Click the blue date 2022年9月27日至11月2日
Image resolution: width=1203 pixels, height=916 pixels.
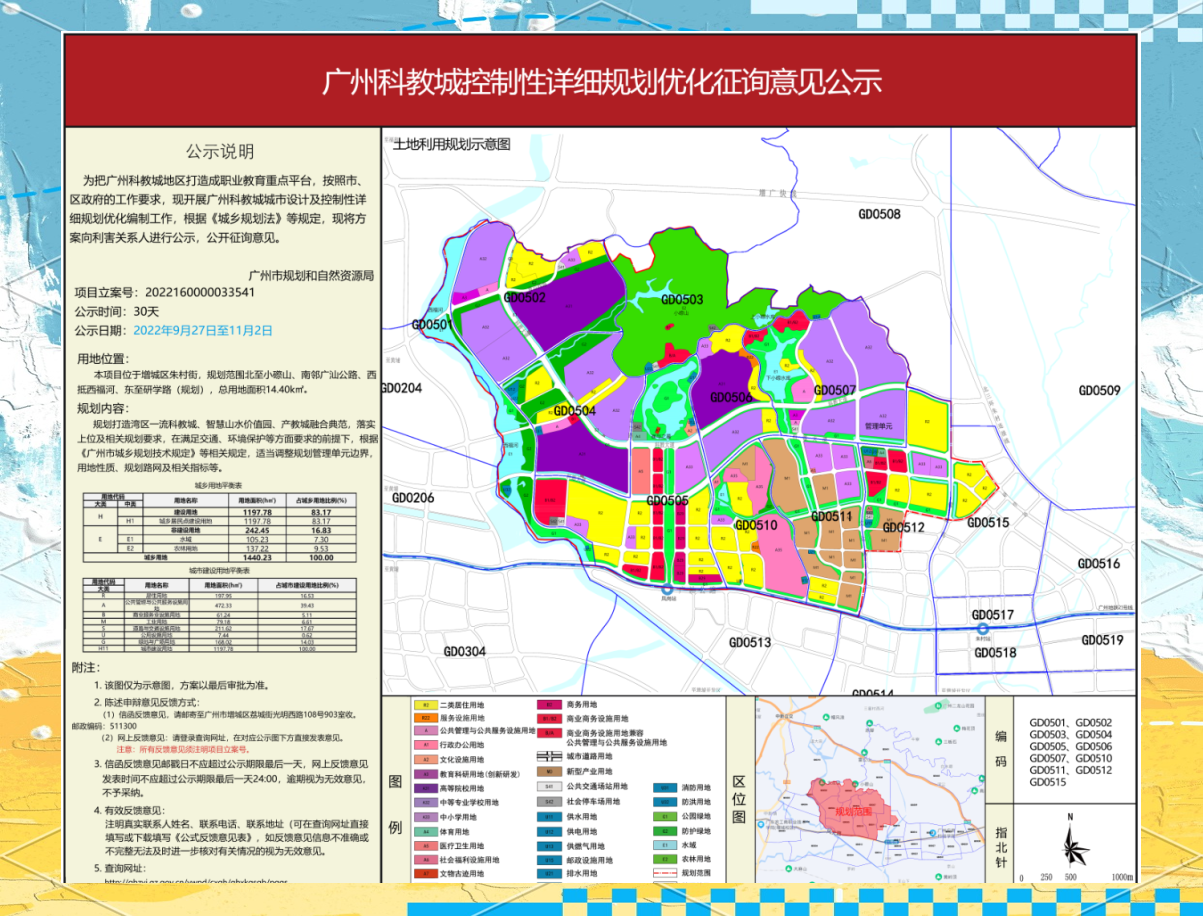coord(203,329)
